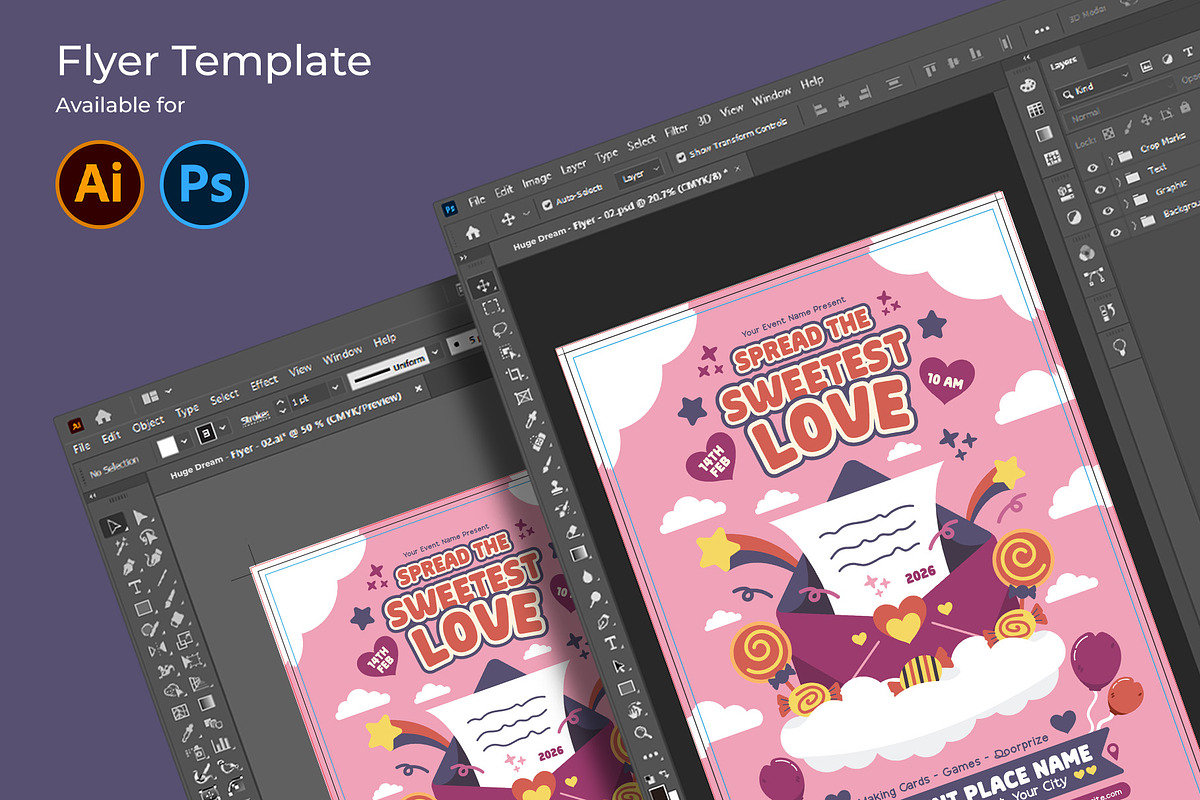
Task: Select the Healing Brush tool in Photoshop
Action: click(538, 441)
